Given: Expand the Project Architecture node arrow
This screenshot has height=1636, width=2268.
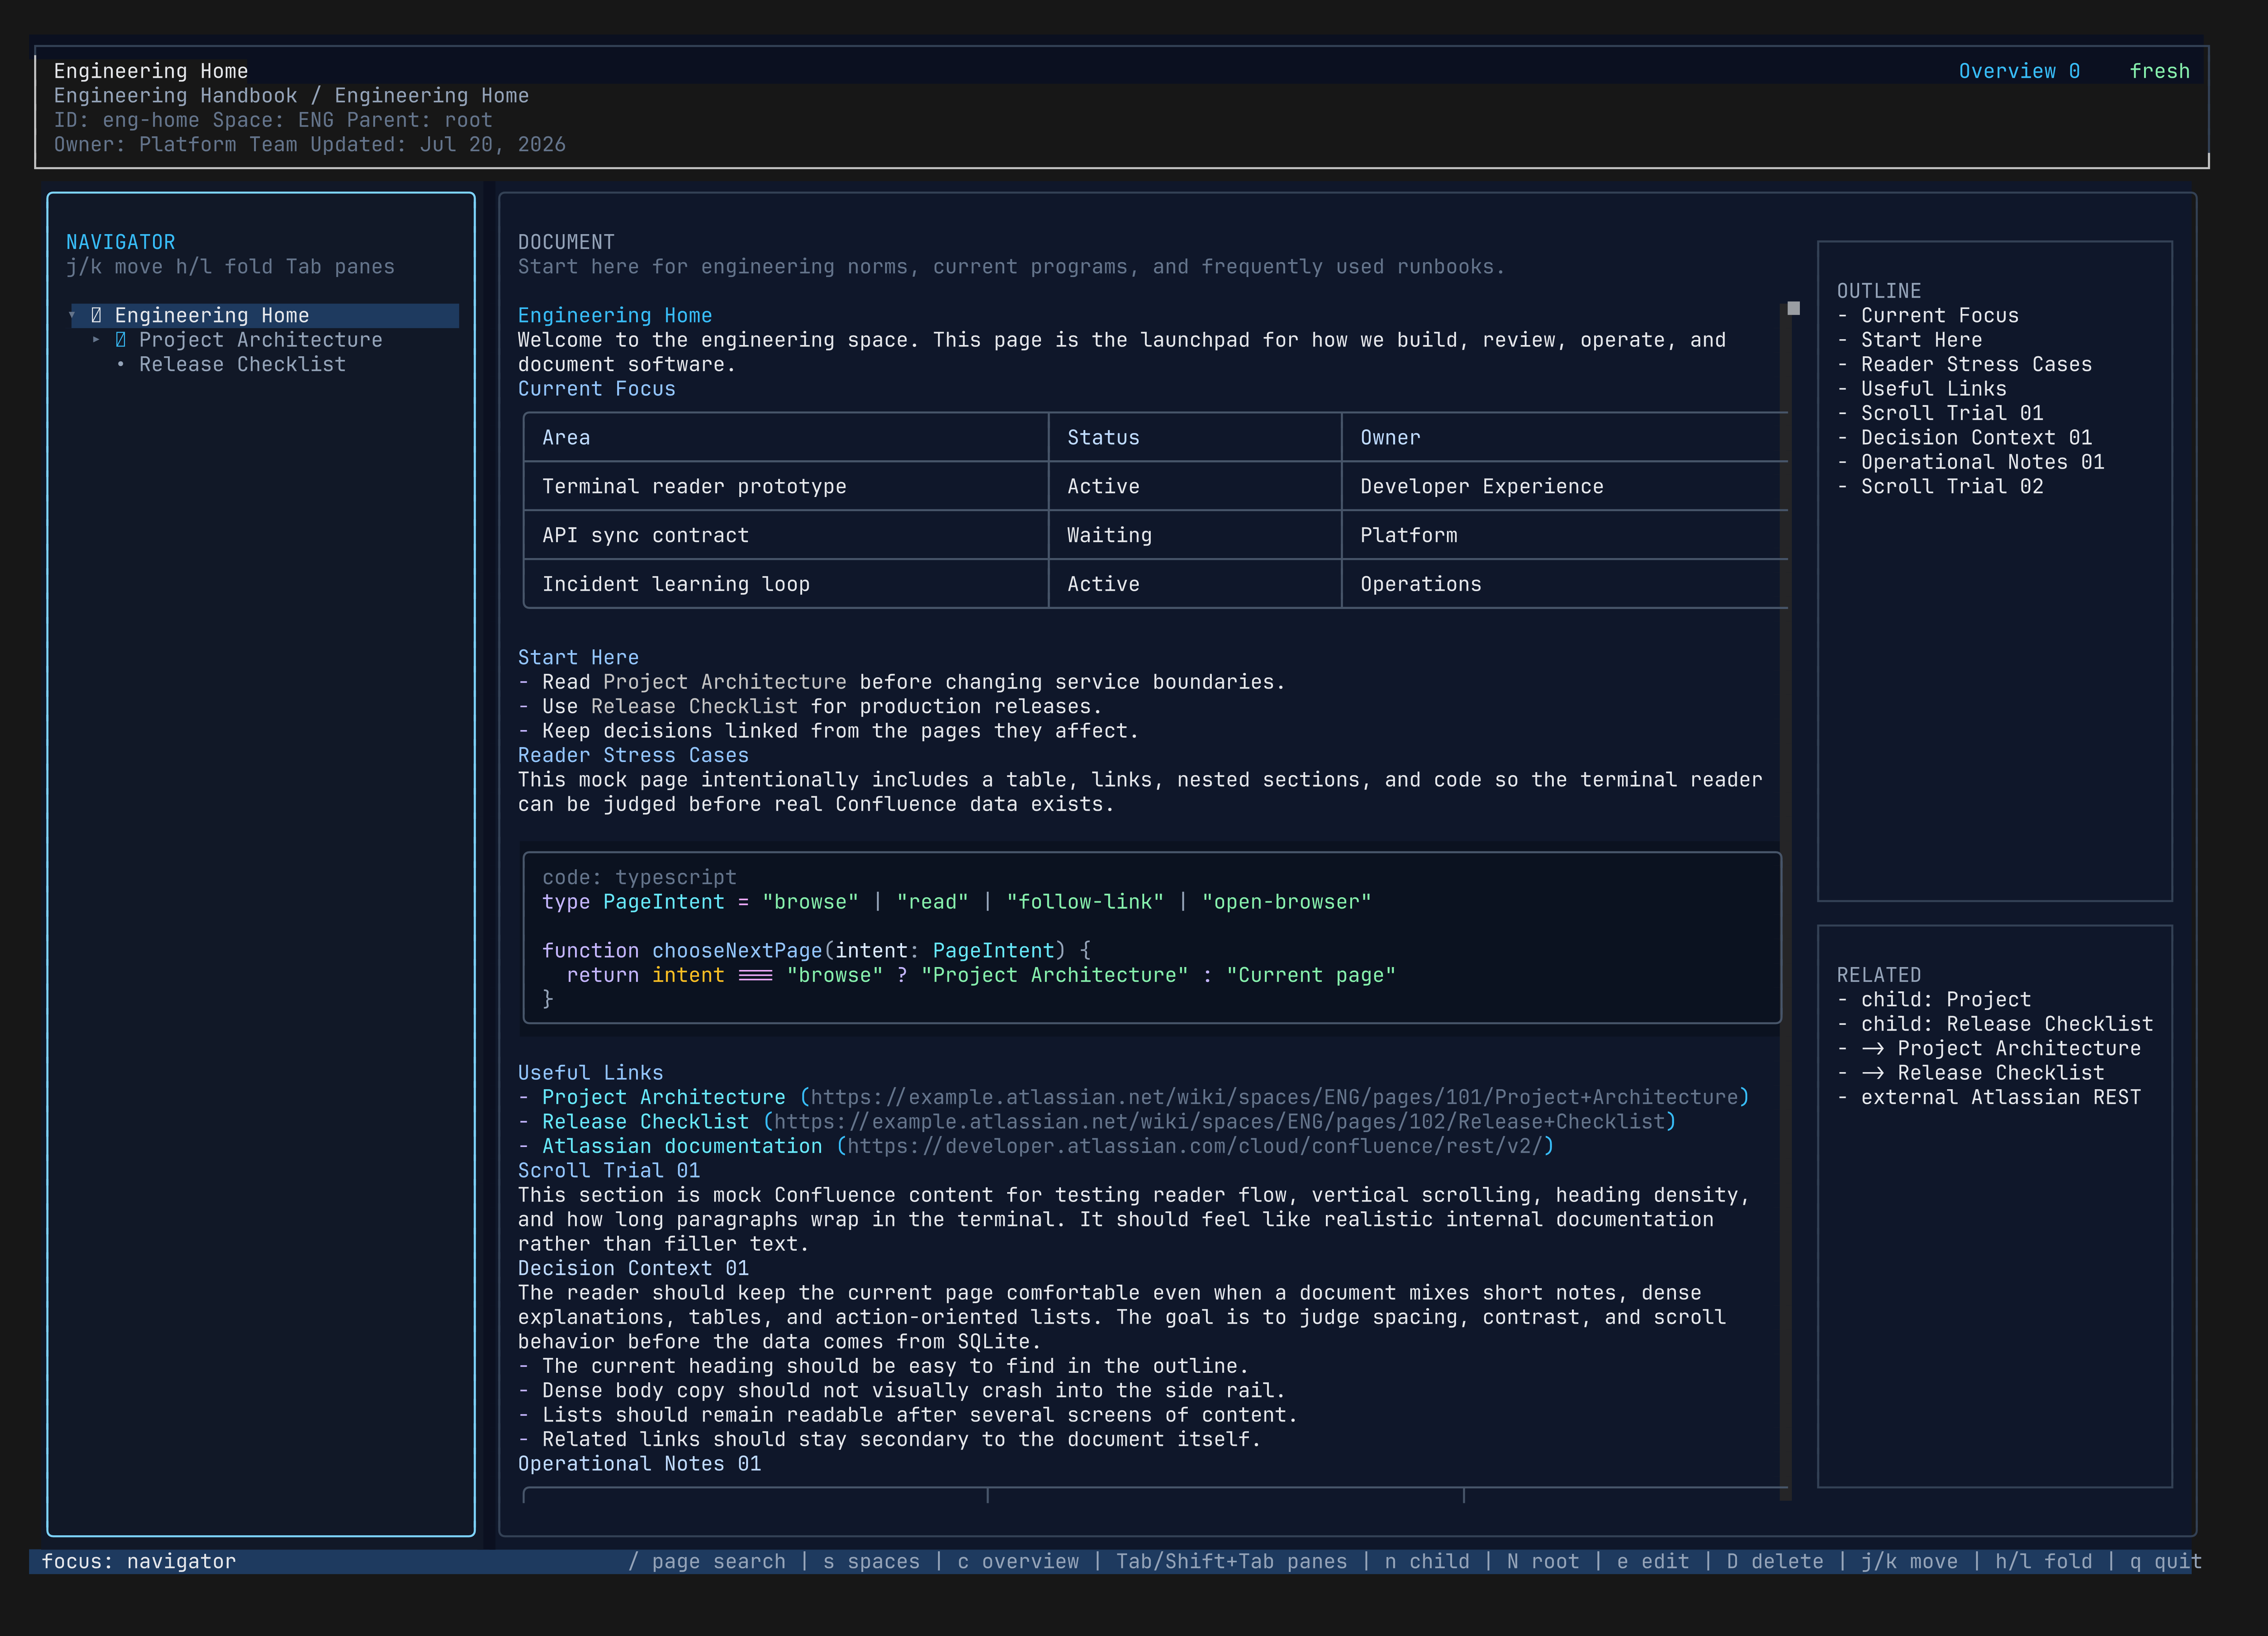Looking at the screenshot, I should pos(96,340).
